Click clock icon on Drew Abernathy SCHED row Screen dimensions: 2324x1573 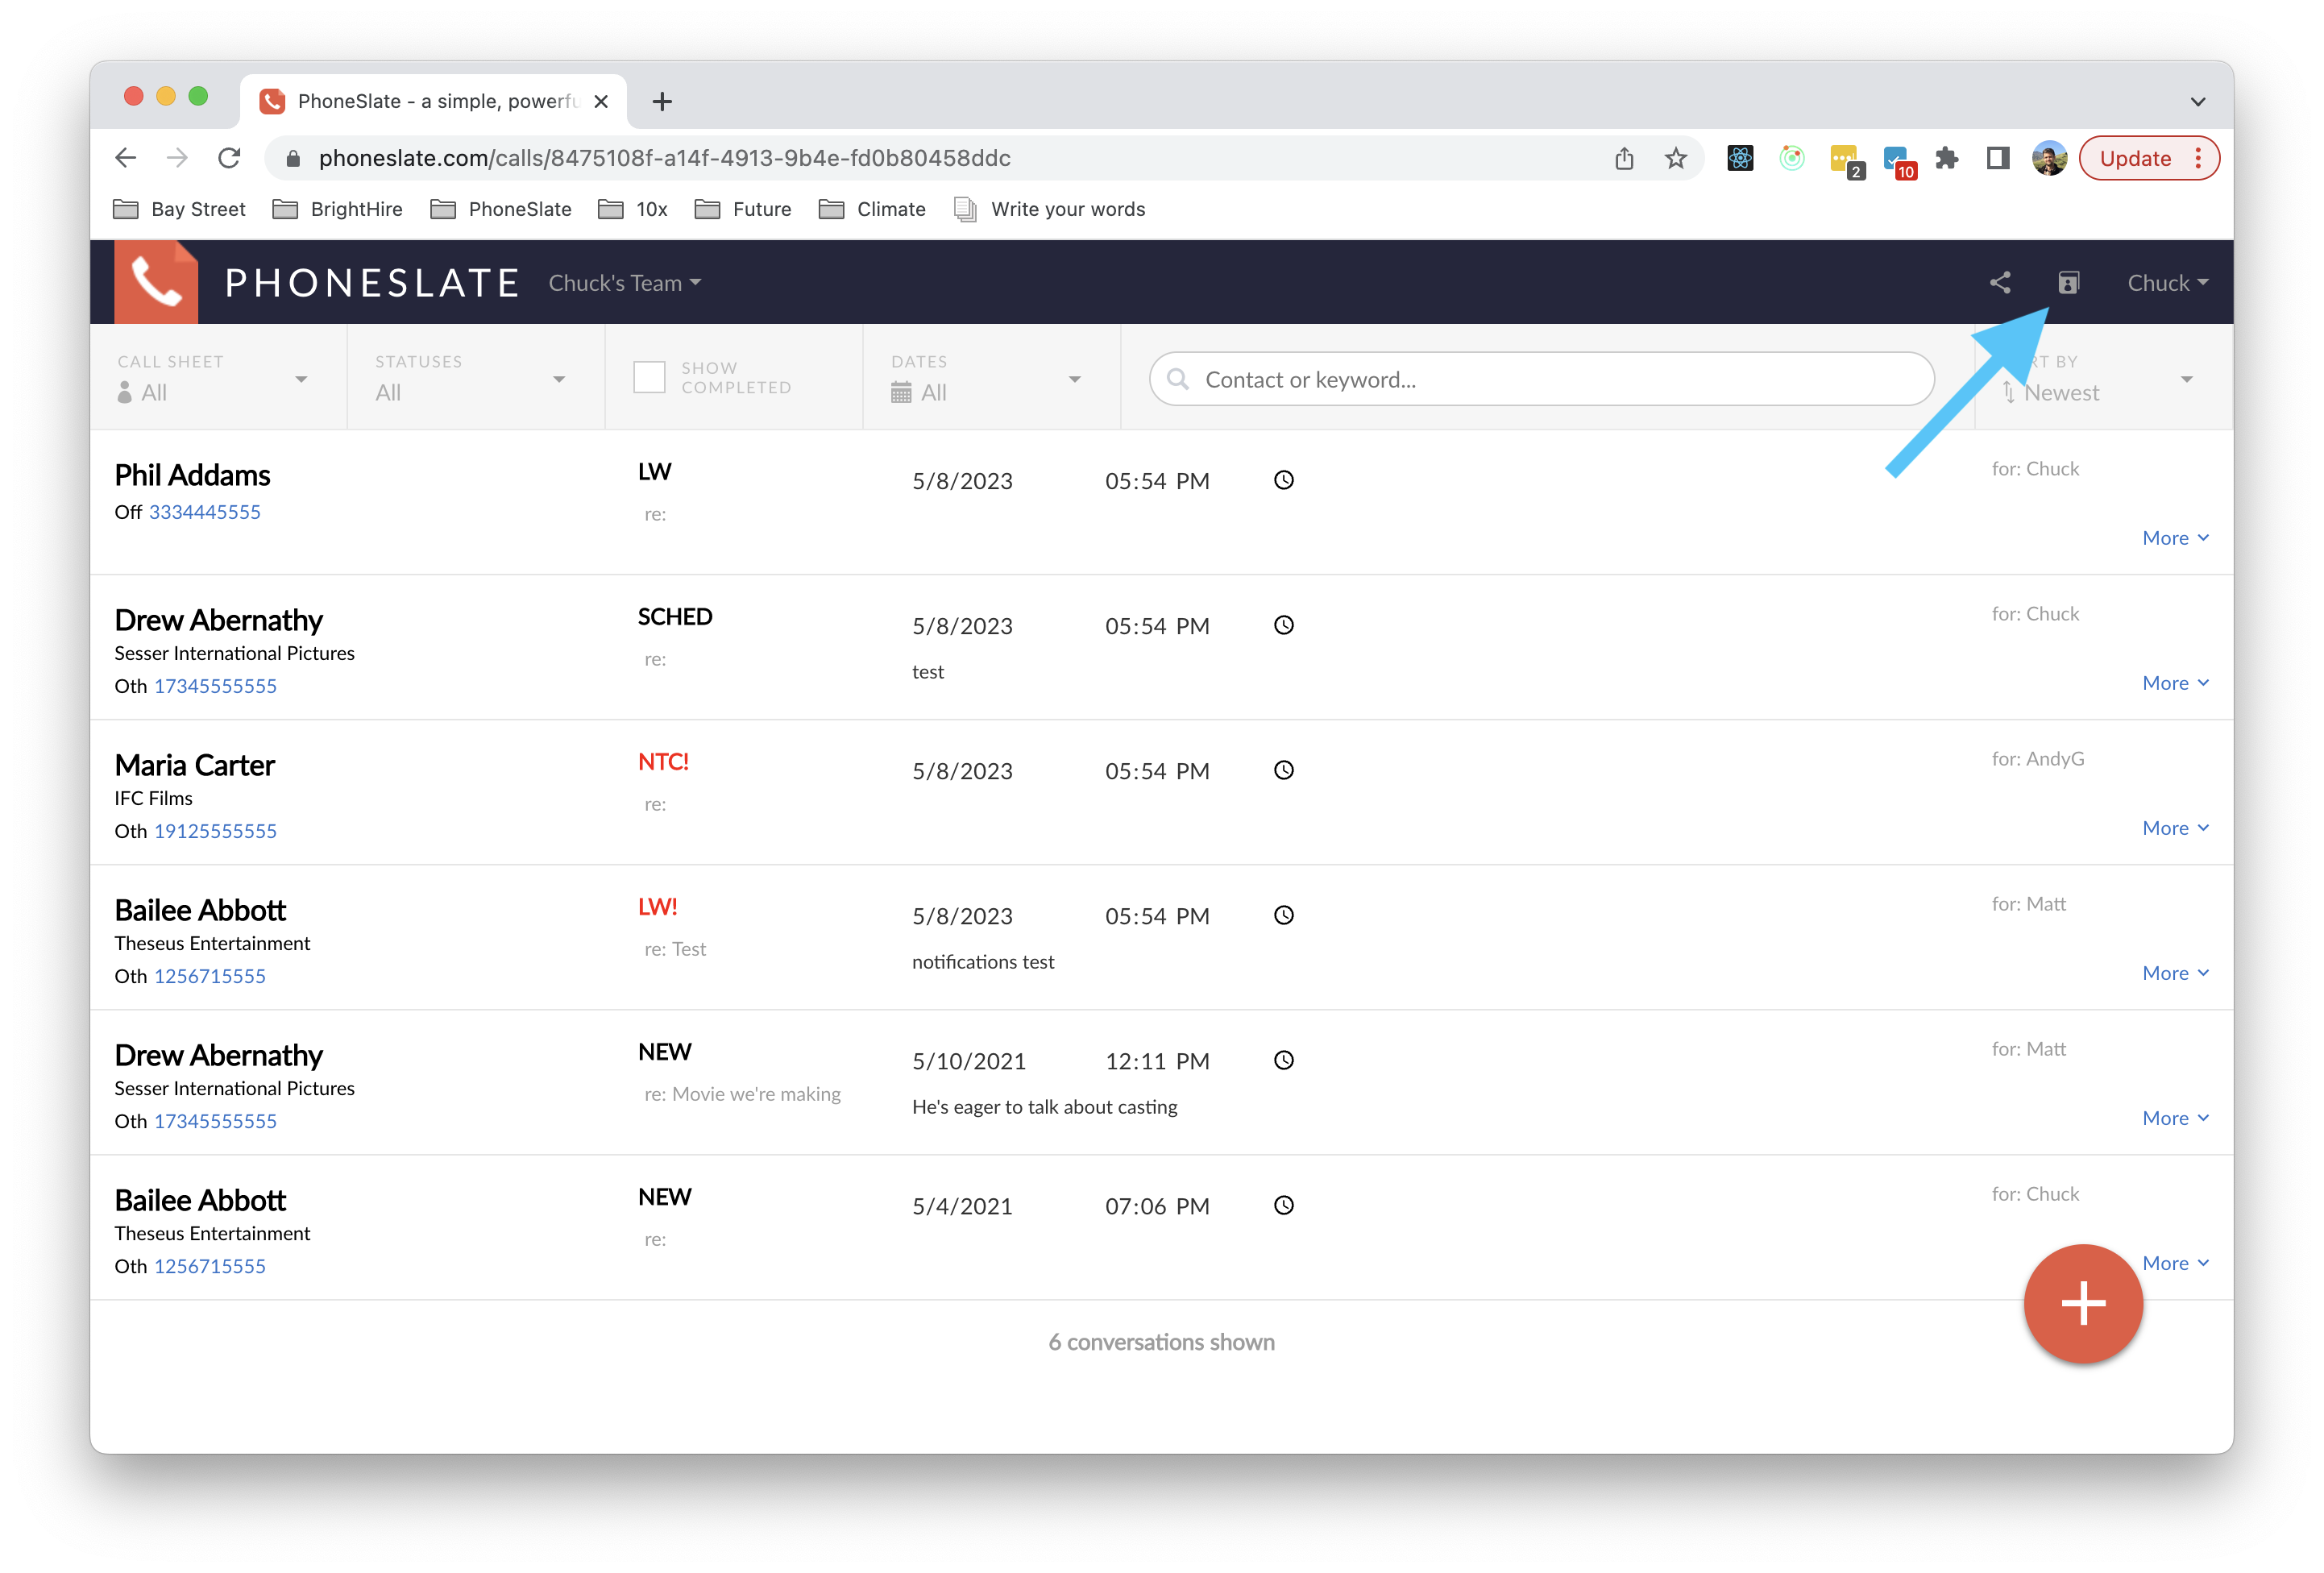coord(1284,625)
